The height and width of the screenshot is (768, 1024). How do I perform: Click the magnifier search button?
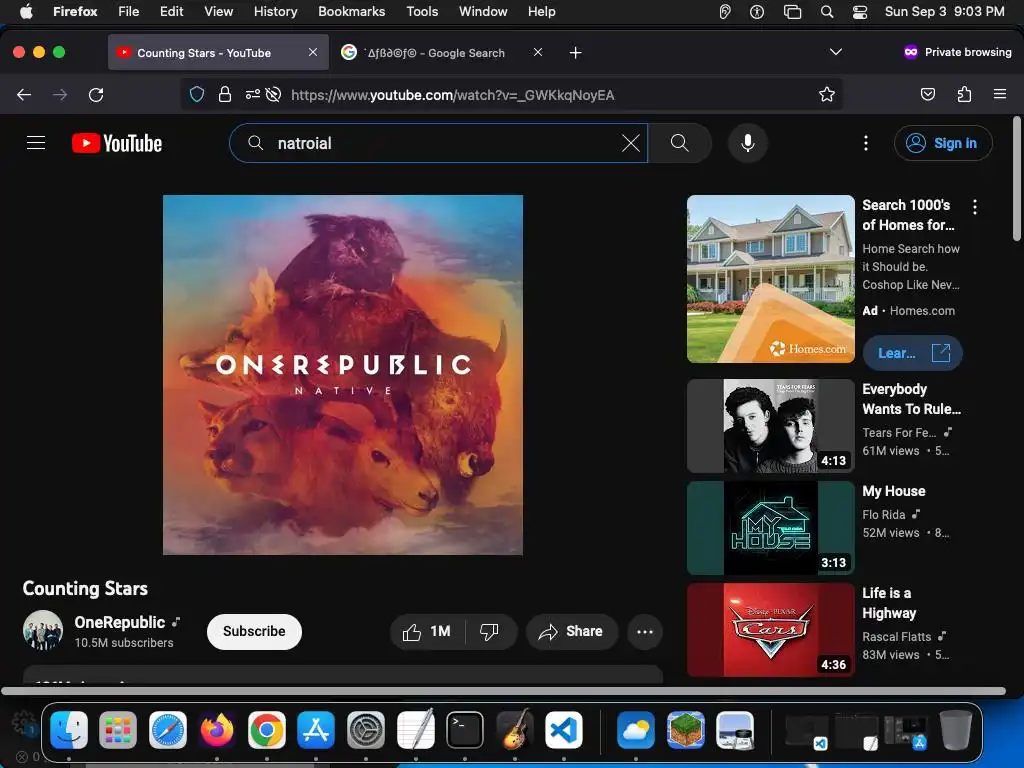point(680,143)
